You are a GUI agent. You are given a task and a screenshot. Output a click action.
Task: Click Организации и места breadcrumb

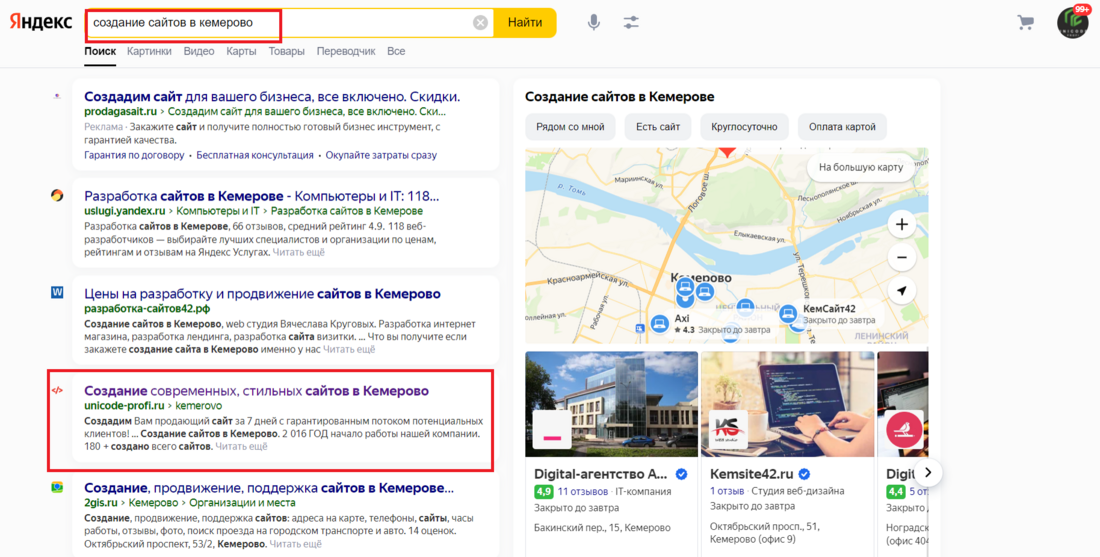pyautogui.click(x=242, y=503)
